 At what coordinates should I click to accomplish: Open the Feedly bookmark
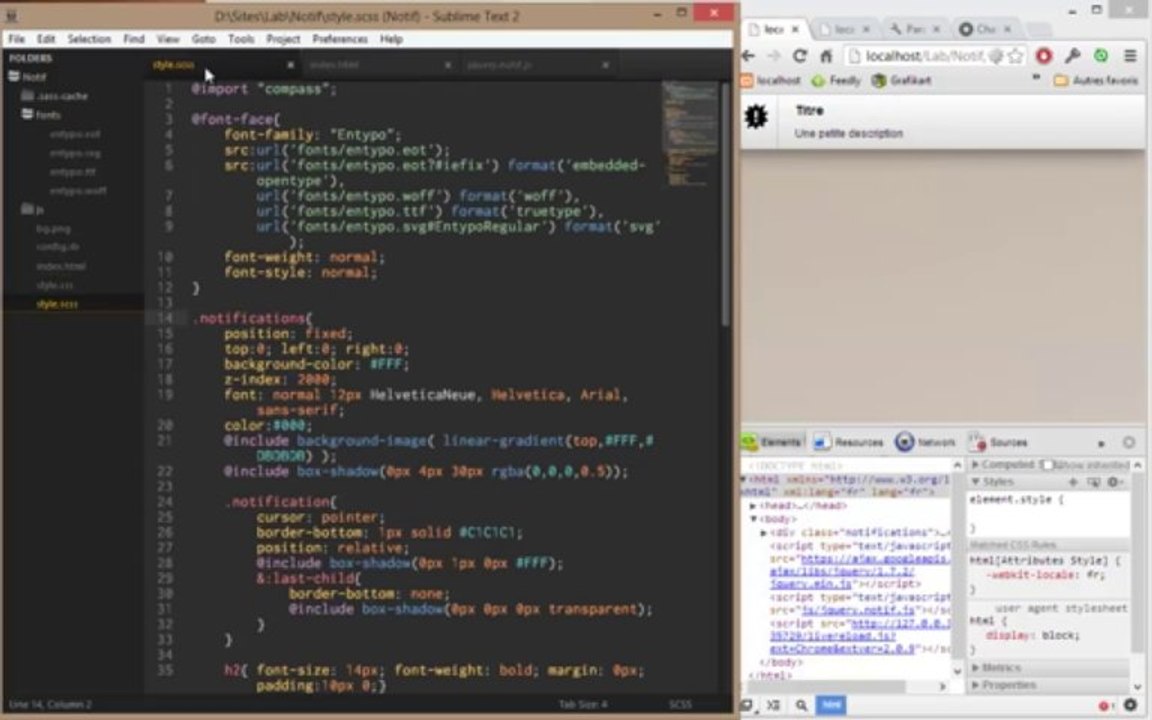click(835, 80)
